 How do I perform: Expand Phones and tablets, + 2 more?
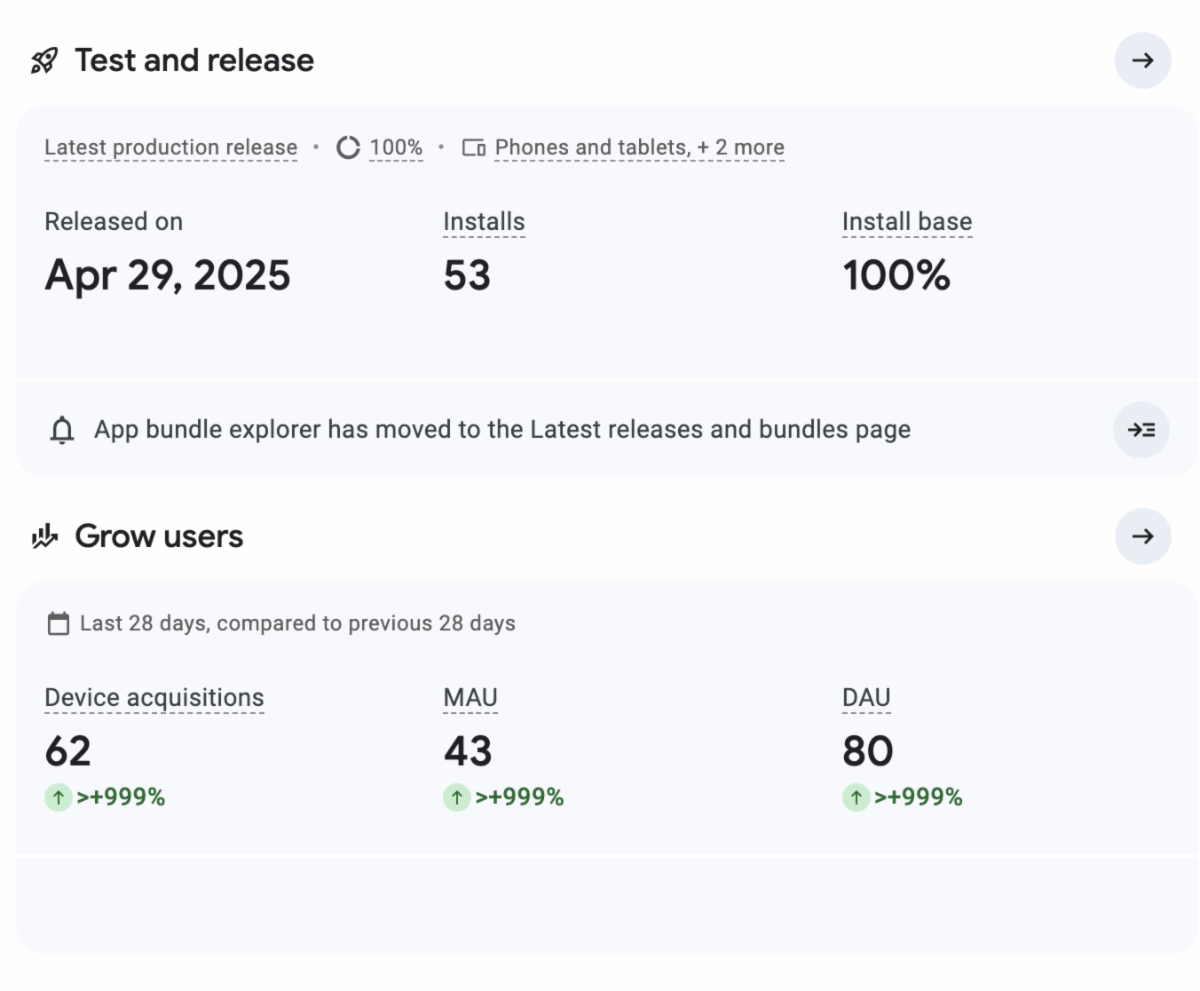click(x=639, y=148)
